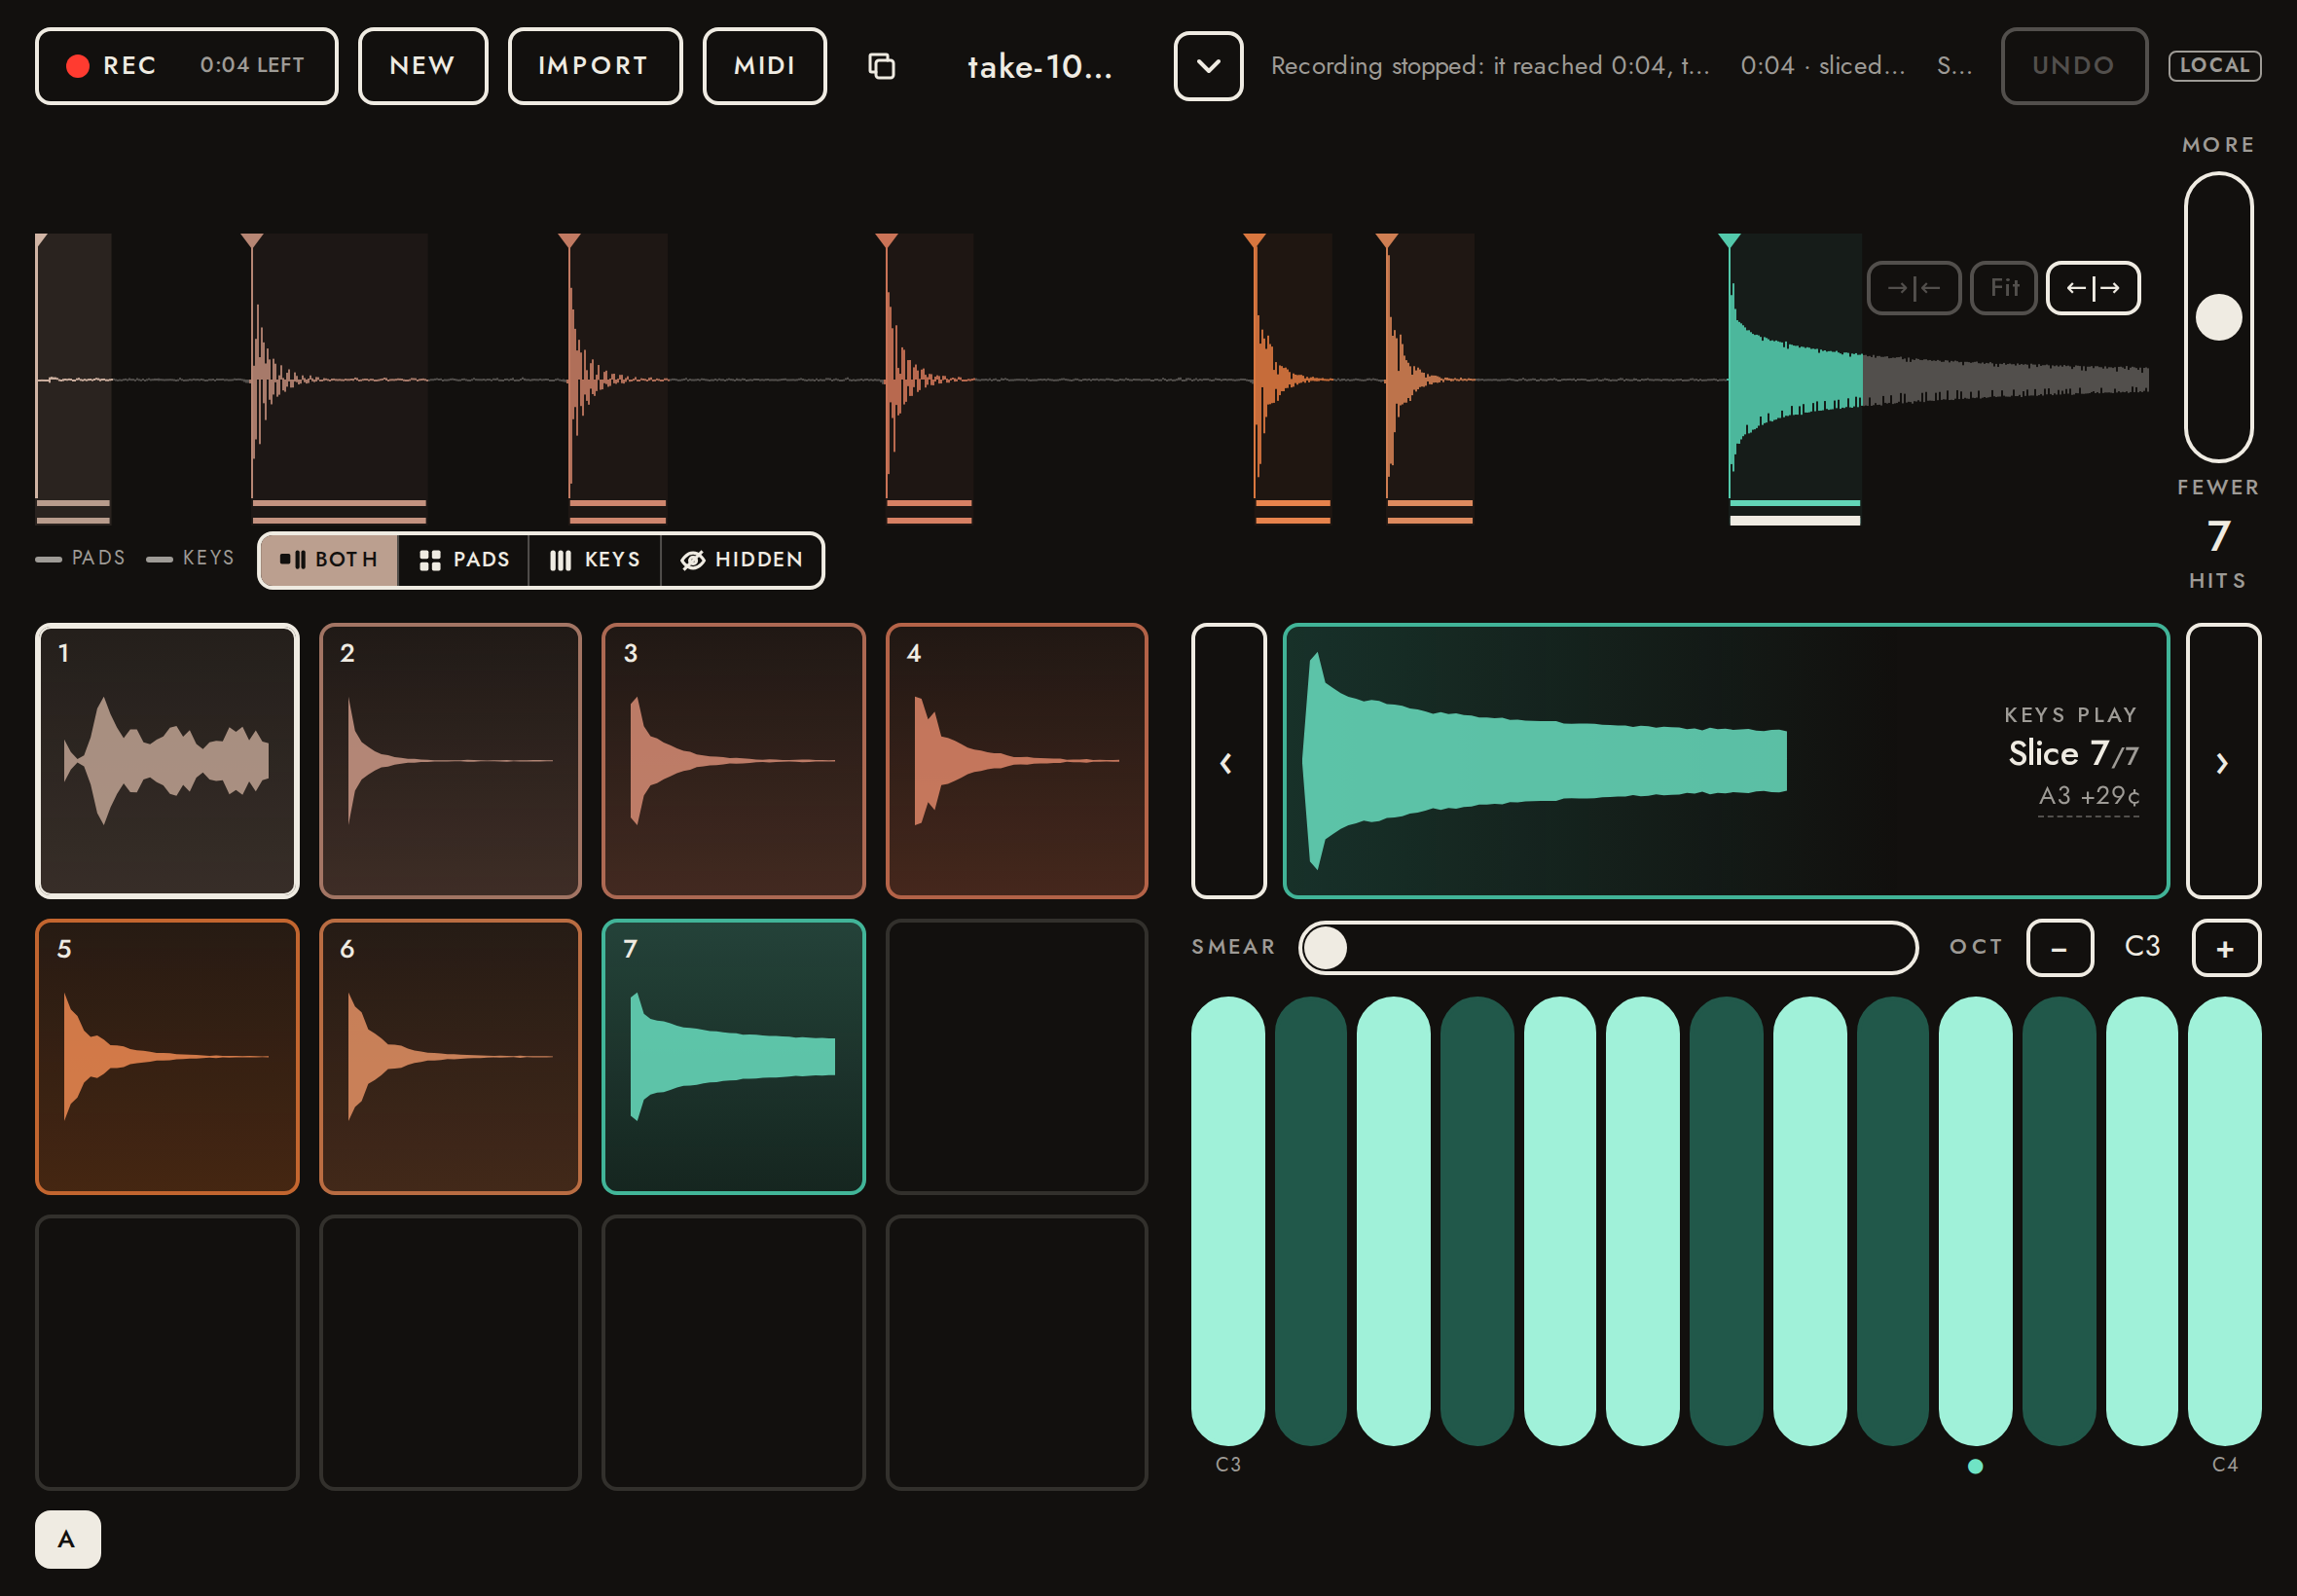
Task: Click the shrink slice icon button
Action: pos(1913,288)
